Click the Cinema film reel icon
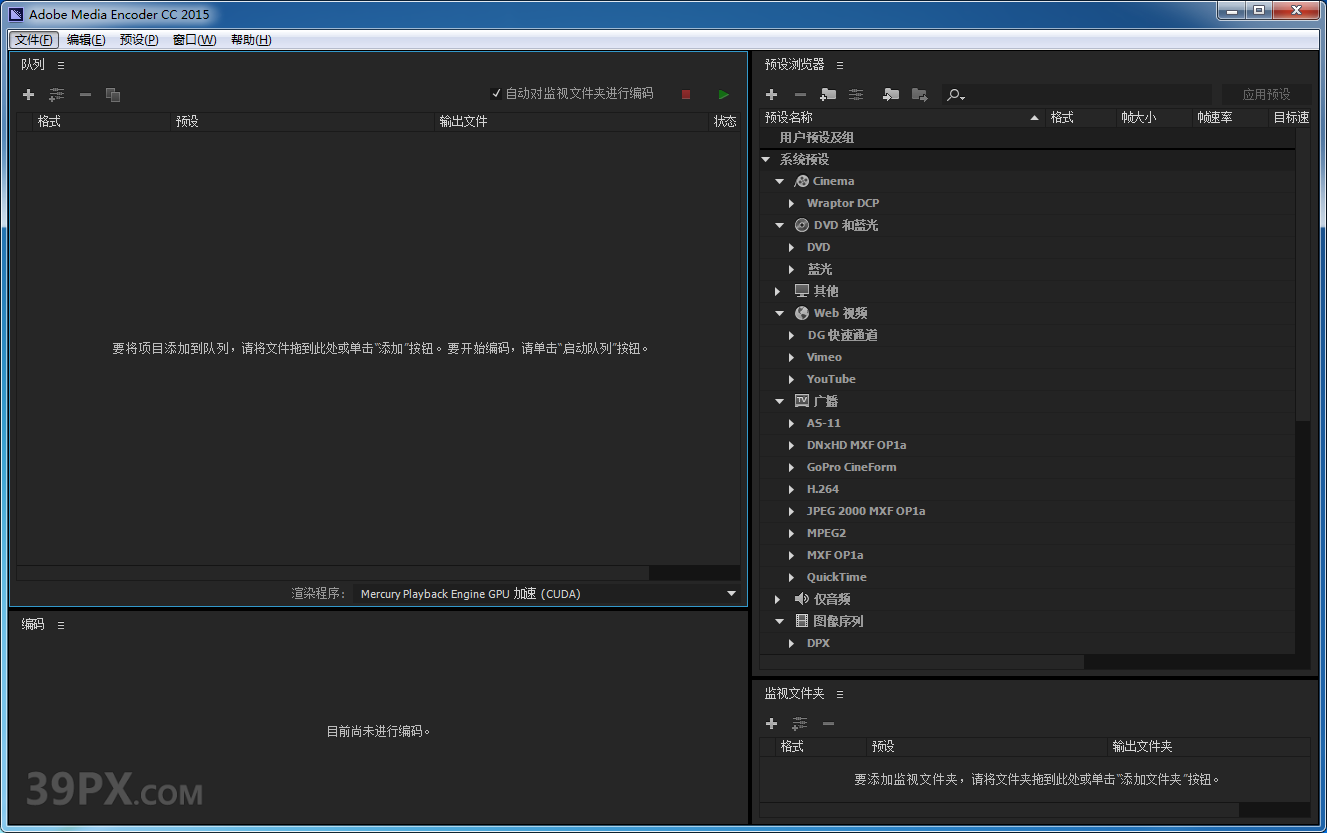The image size is (1327, 833). coord(802,182)
